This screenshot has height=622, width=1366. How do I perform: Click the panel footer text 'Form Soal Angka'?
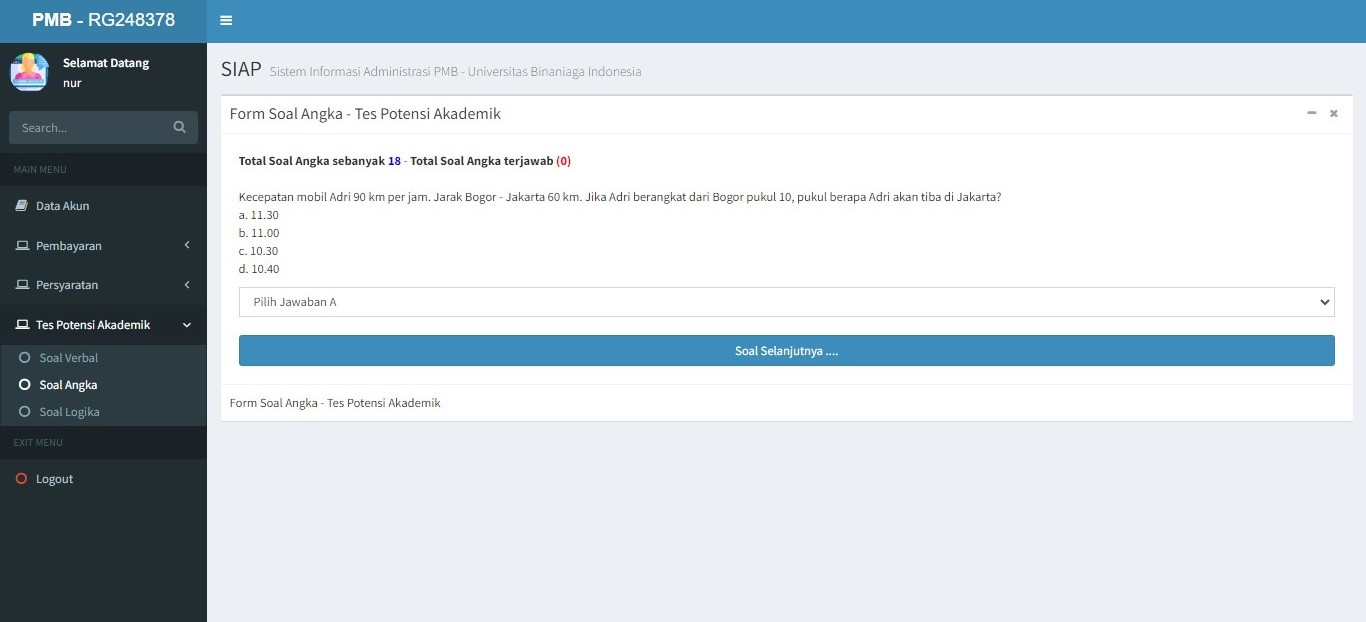click(335, 403)
